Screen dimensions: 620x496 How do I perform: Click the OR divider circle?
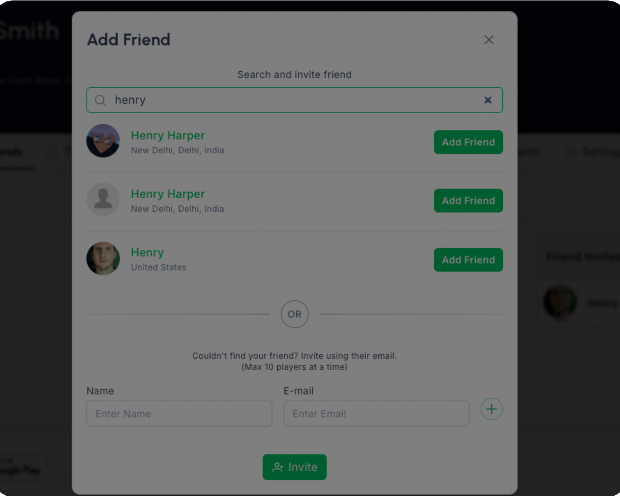coord(295,314)
